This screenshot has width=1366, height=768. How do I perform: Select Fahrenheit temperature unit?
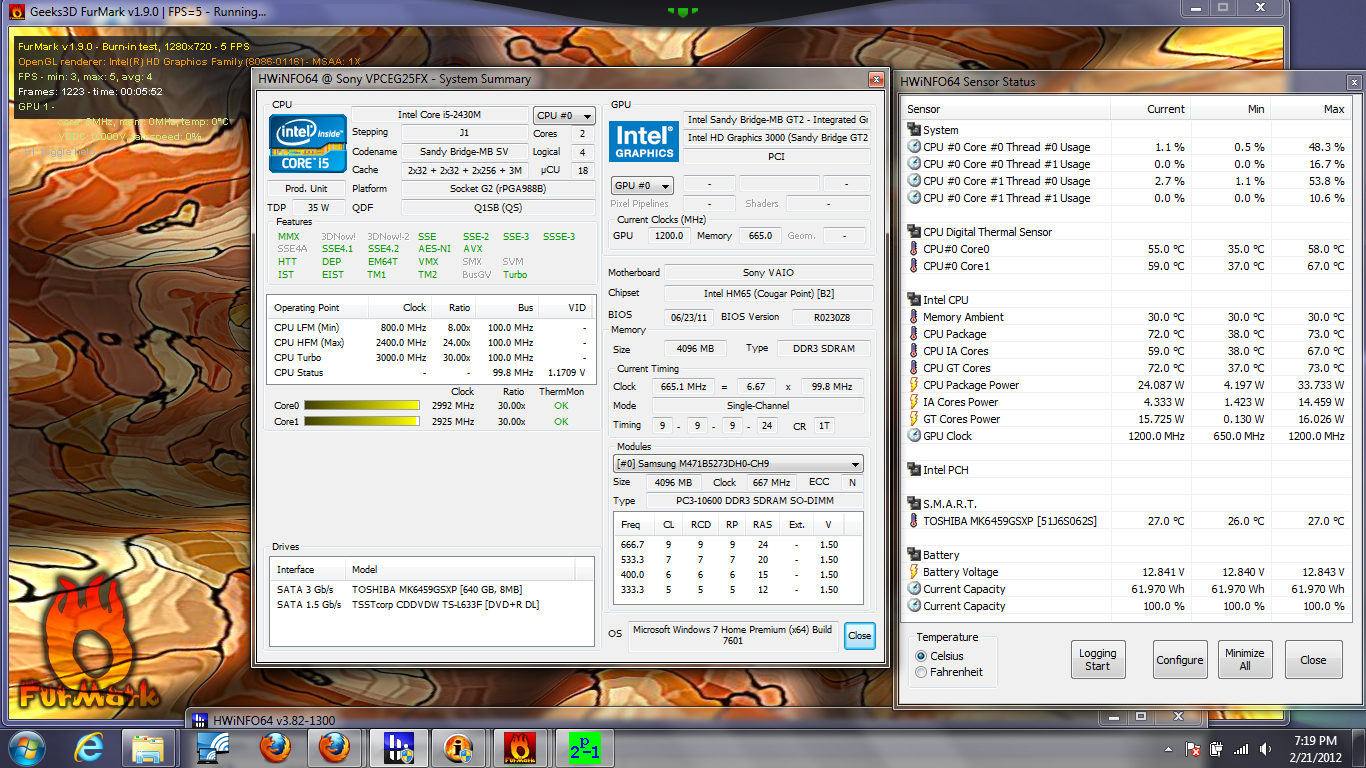pyautogui.click(x=921, y=672)
